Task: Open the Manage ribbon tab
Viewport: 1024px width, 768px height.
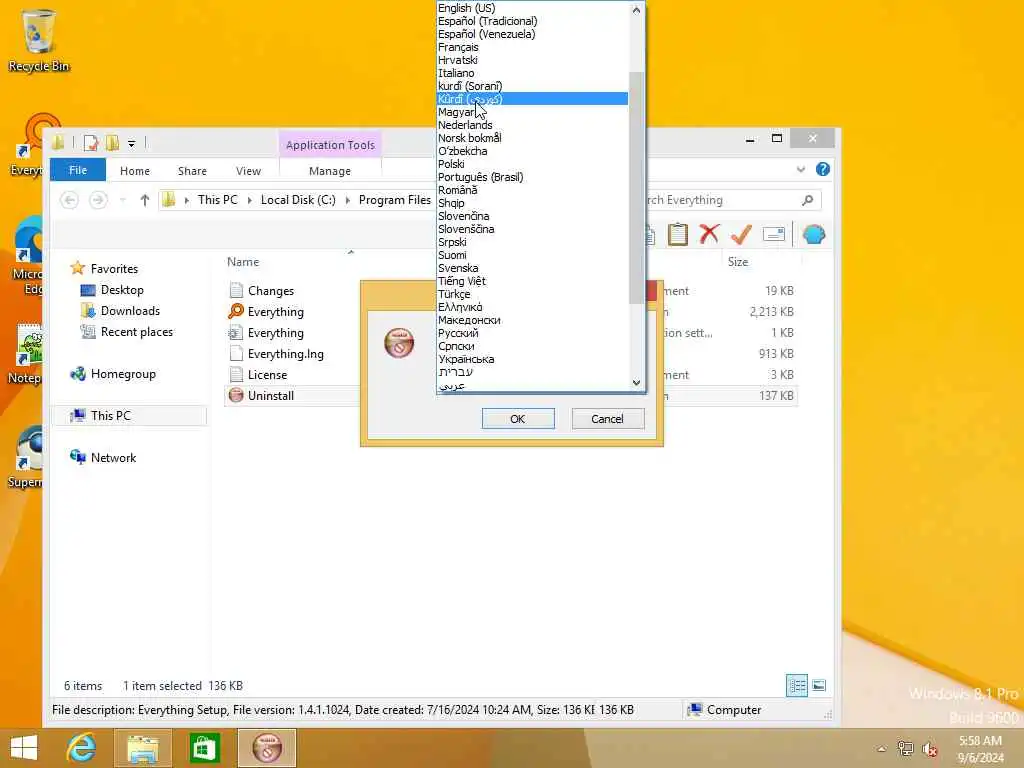Action: coord(330,170)
